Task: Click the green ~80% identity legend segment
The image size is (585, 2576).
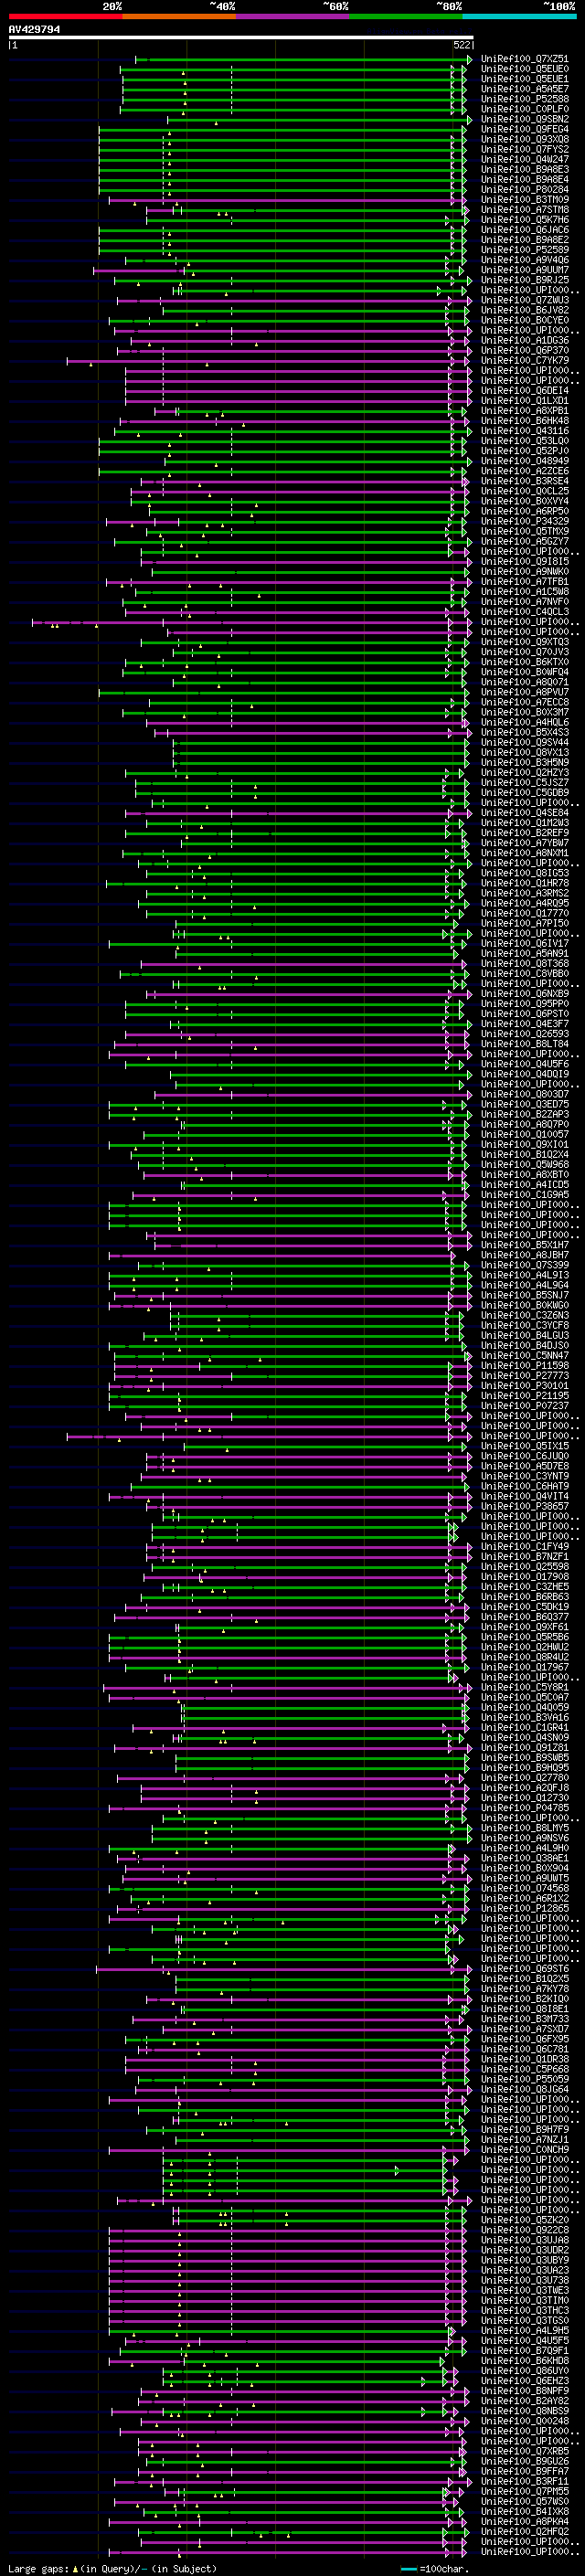Action: tap(406, 16)
